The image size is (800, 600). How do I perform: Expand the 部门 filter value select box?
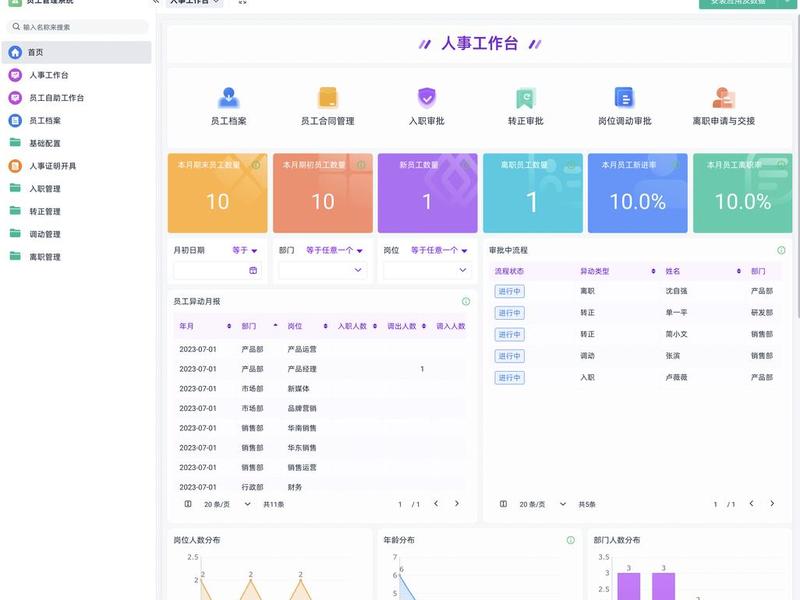point(322,270)
